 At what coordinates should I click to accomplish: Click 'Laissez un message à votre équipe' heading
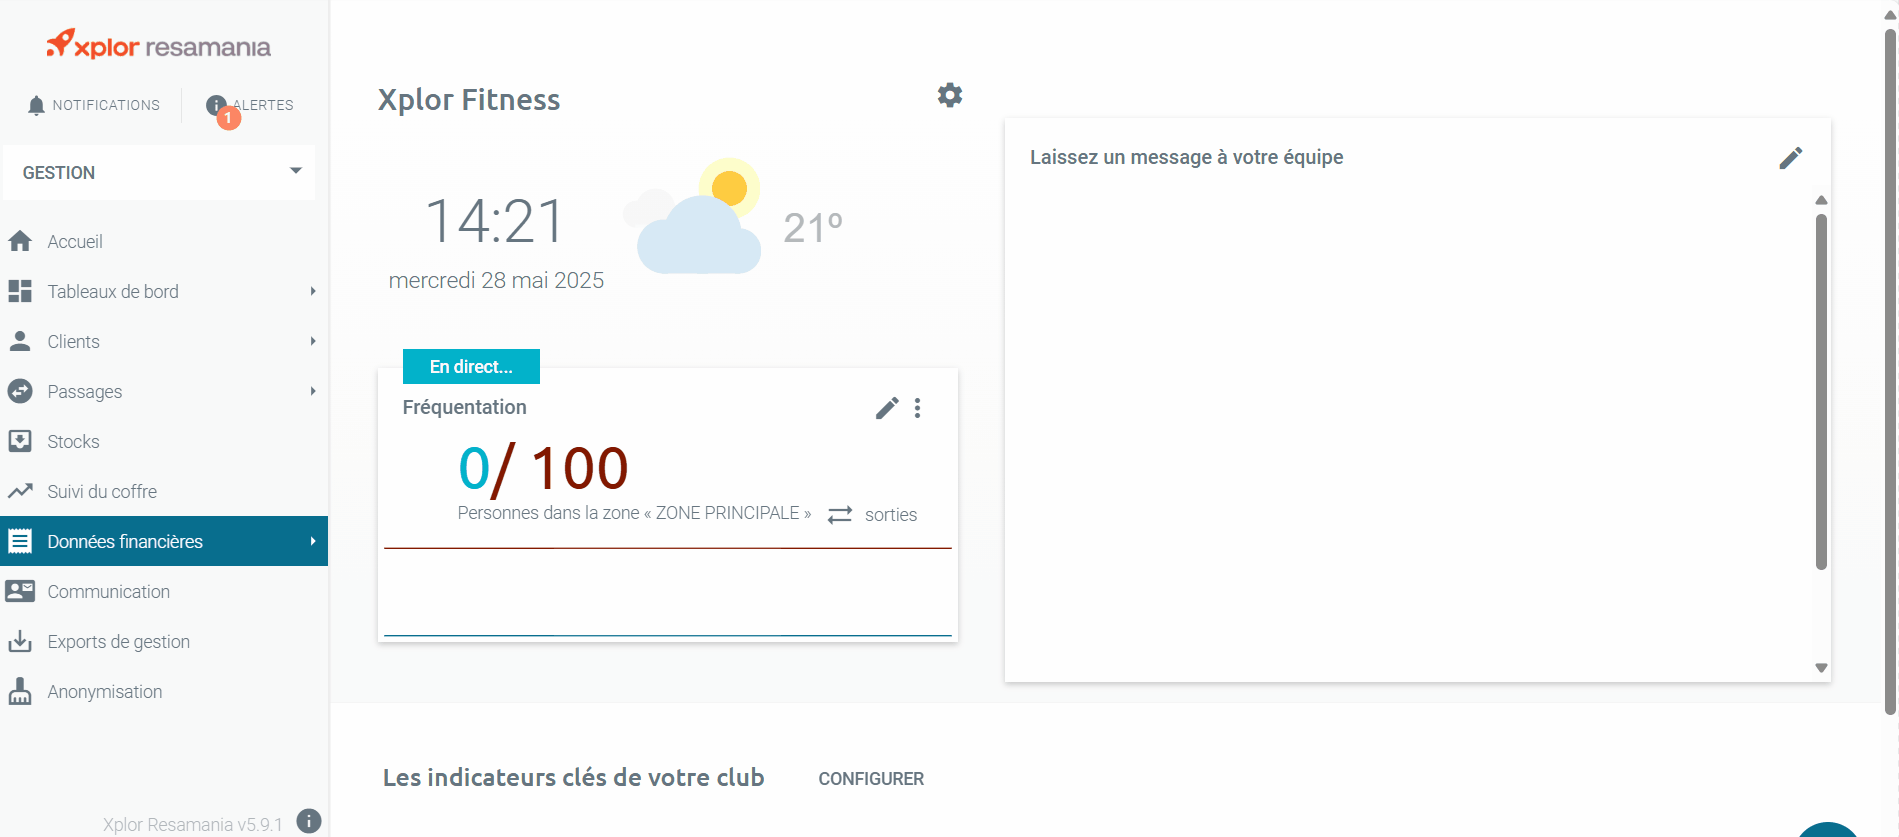point(1187,157)
